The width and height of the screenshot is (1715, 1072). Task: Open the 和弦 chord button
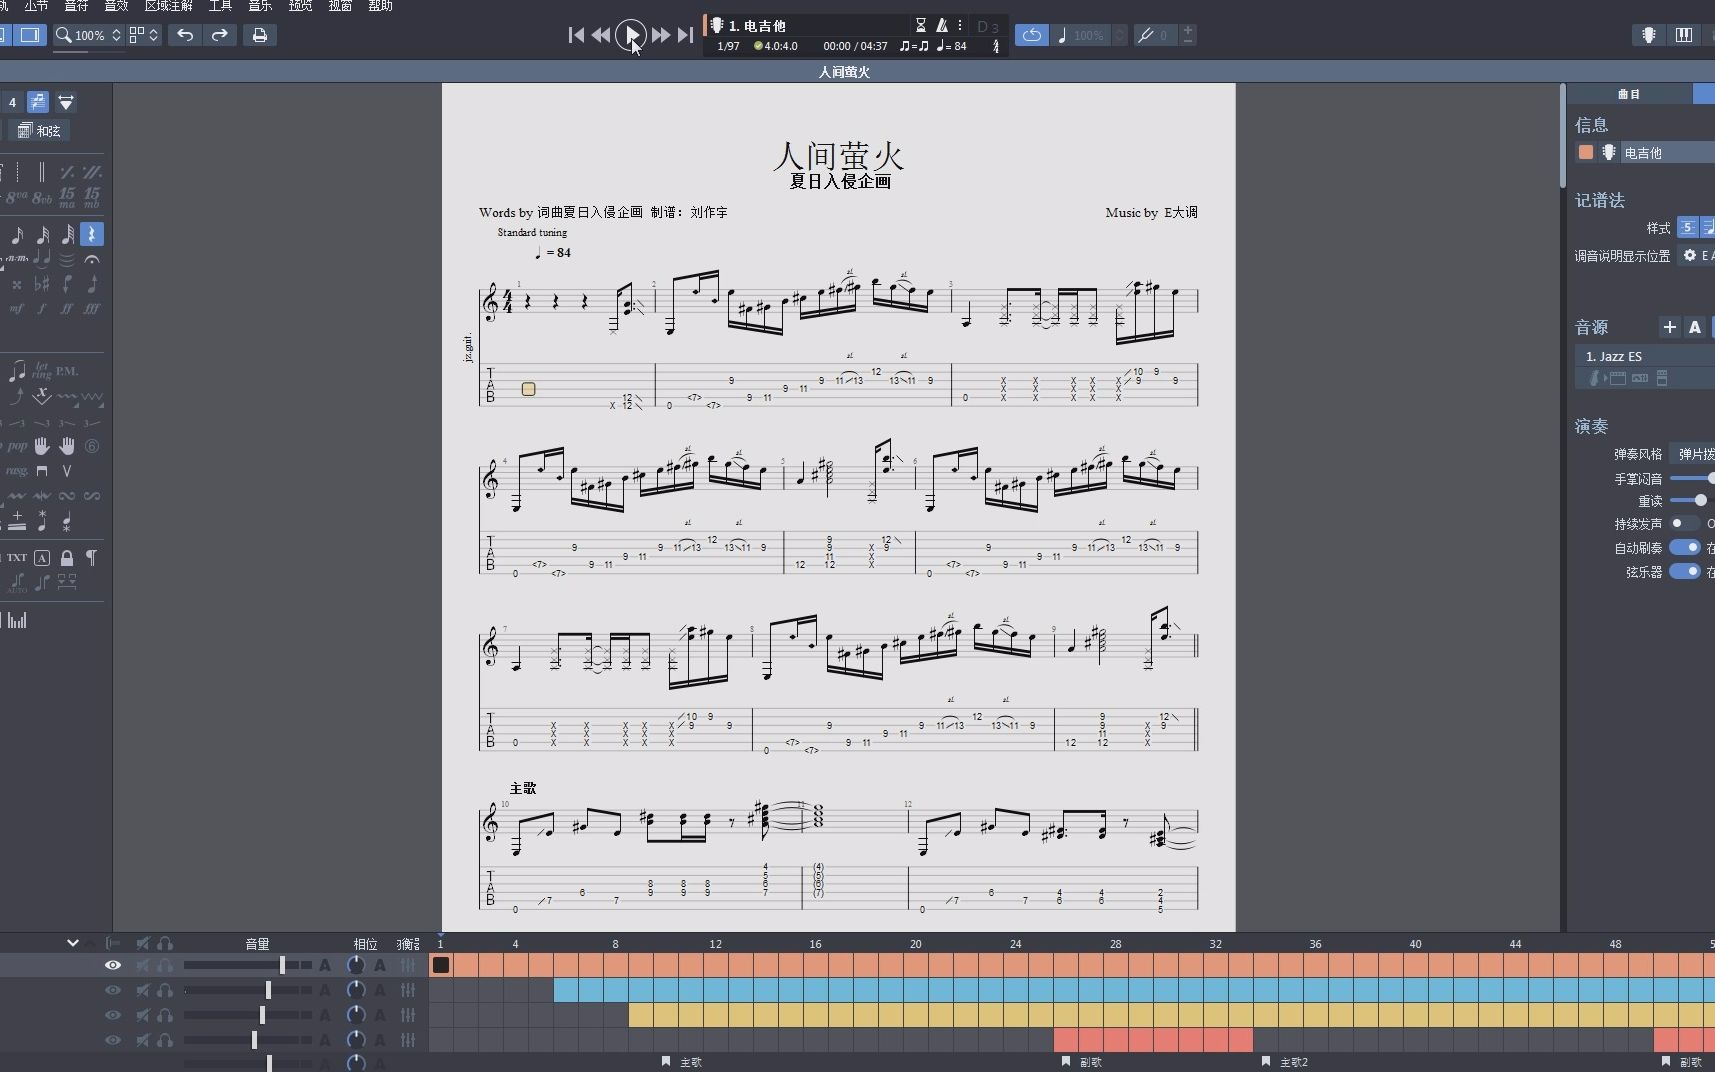click(x=40, y=131)
